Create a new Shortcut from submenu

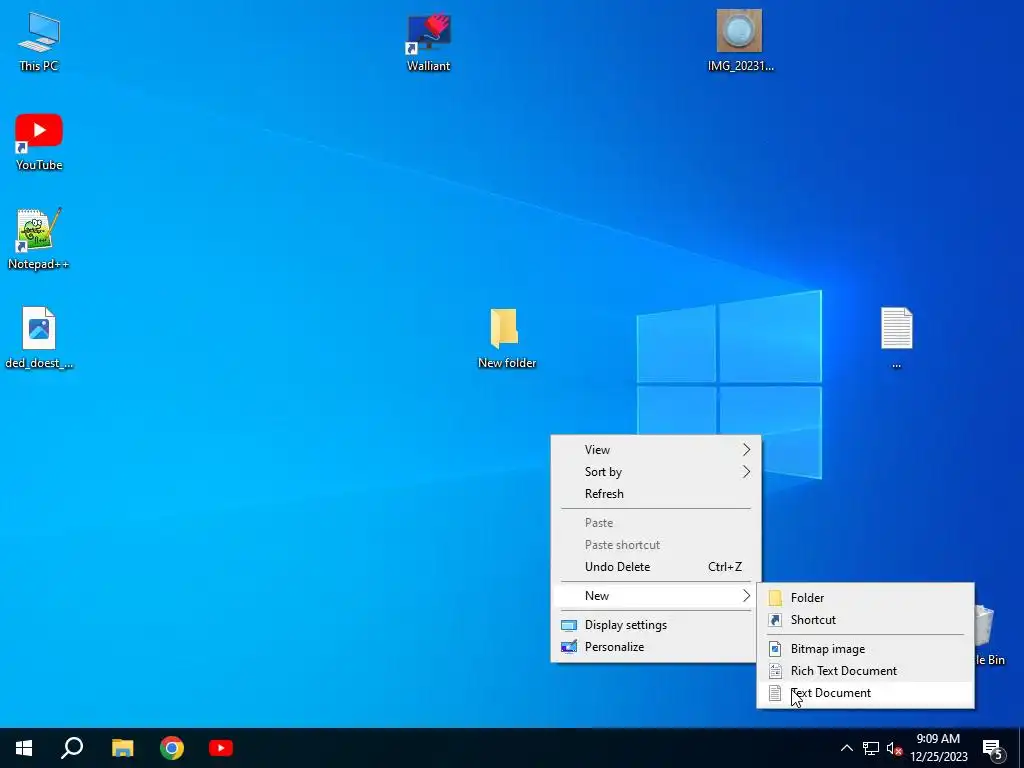coord(865,620)
